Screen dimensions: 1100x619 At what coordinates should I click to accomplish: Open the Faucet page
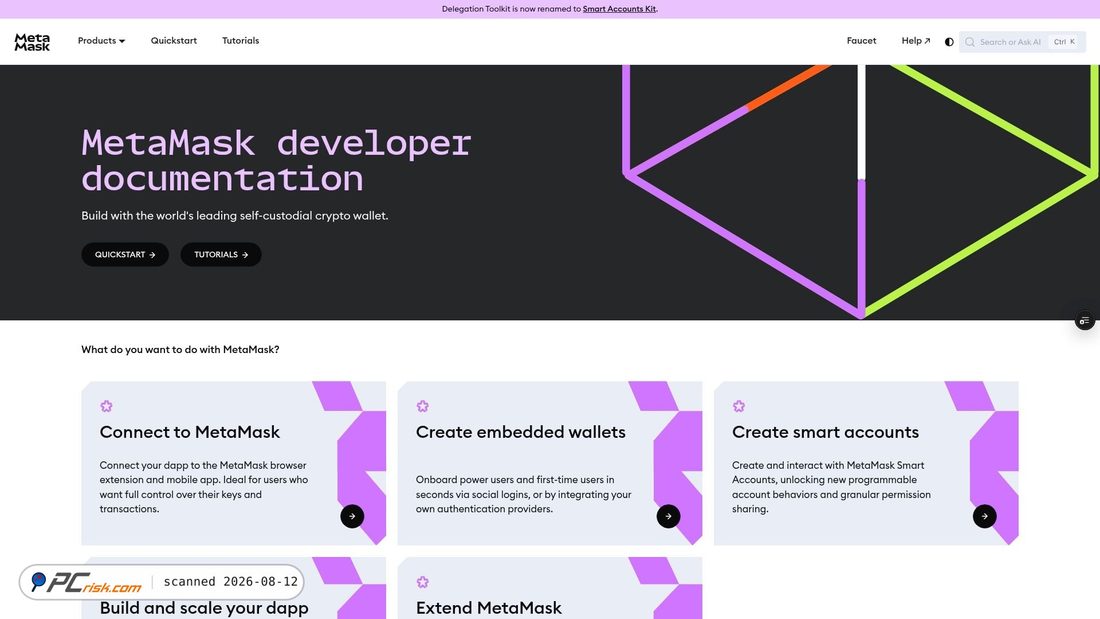pos(861,41)
